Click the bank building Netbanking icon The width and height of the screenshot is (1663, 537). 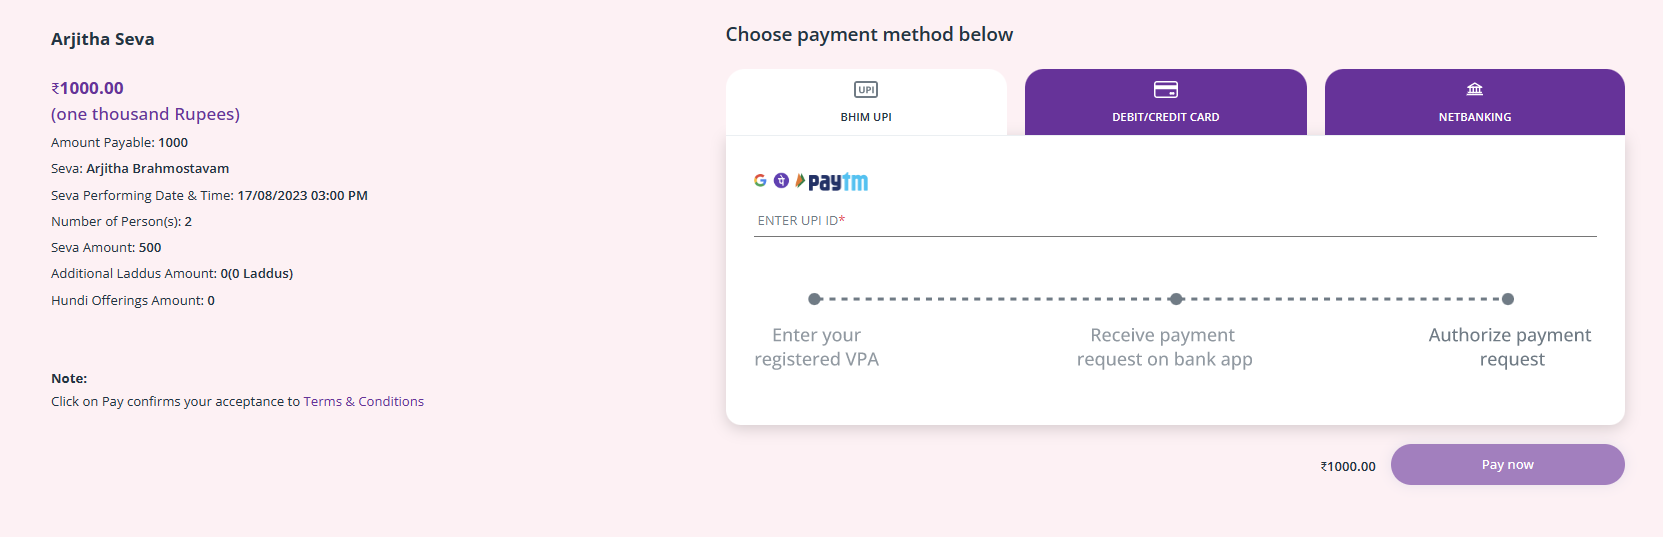pyautogui.click(x=1475, y=90)
